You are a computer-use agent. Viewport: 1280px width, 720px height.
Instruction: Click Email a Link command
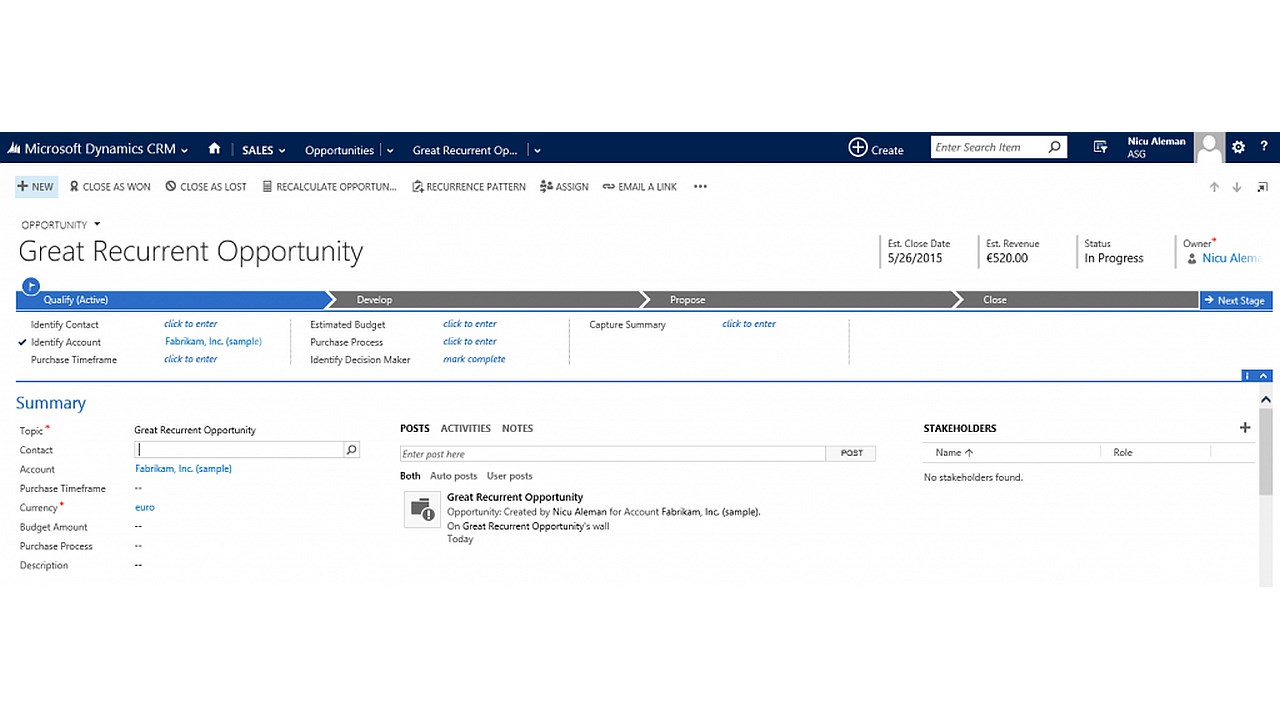point(640,186)
